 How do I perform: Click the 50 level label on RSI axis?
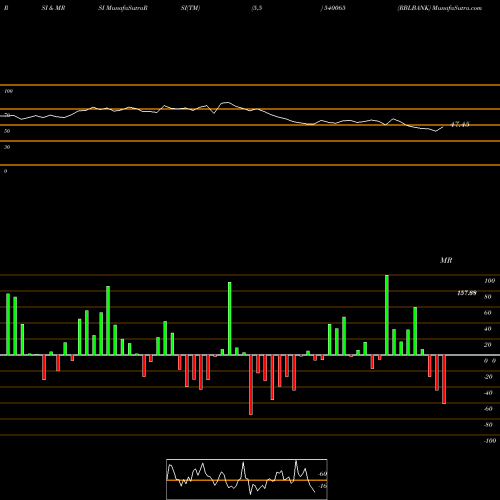click(x=7, y=131)
